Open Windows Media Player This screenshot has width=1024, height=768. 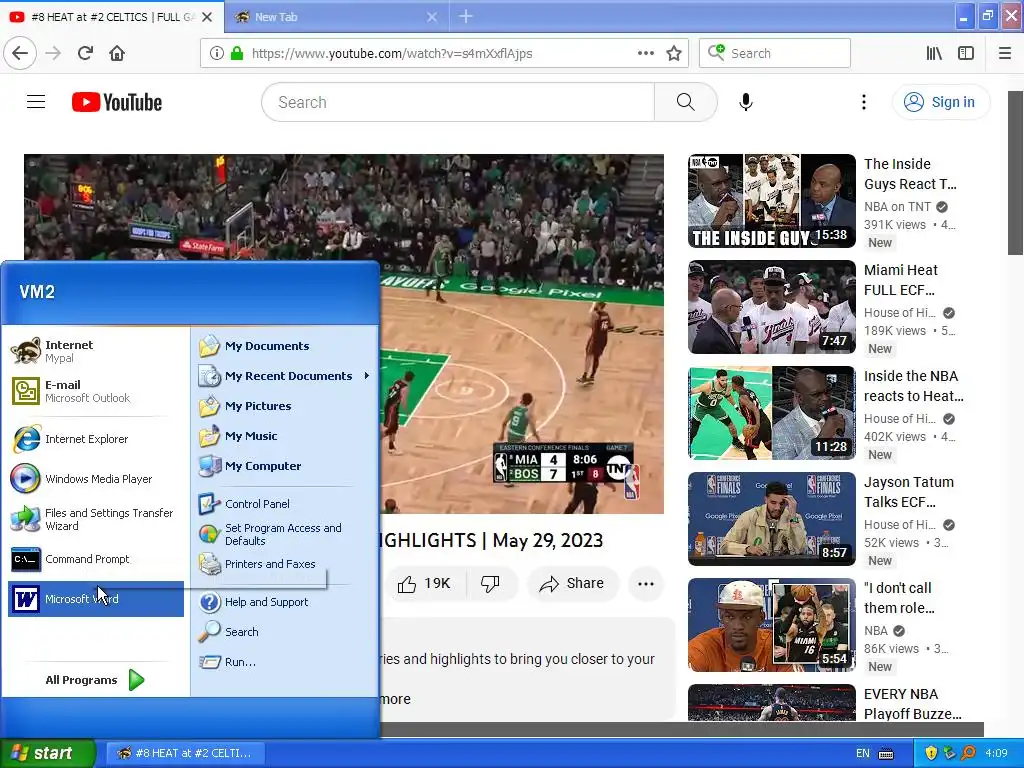pyautogui.click(x=96, y=479)
